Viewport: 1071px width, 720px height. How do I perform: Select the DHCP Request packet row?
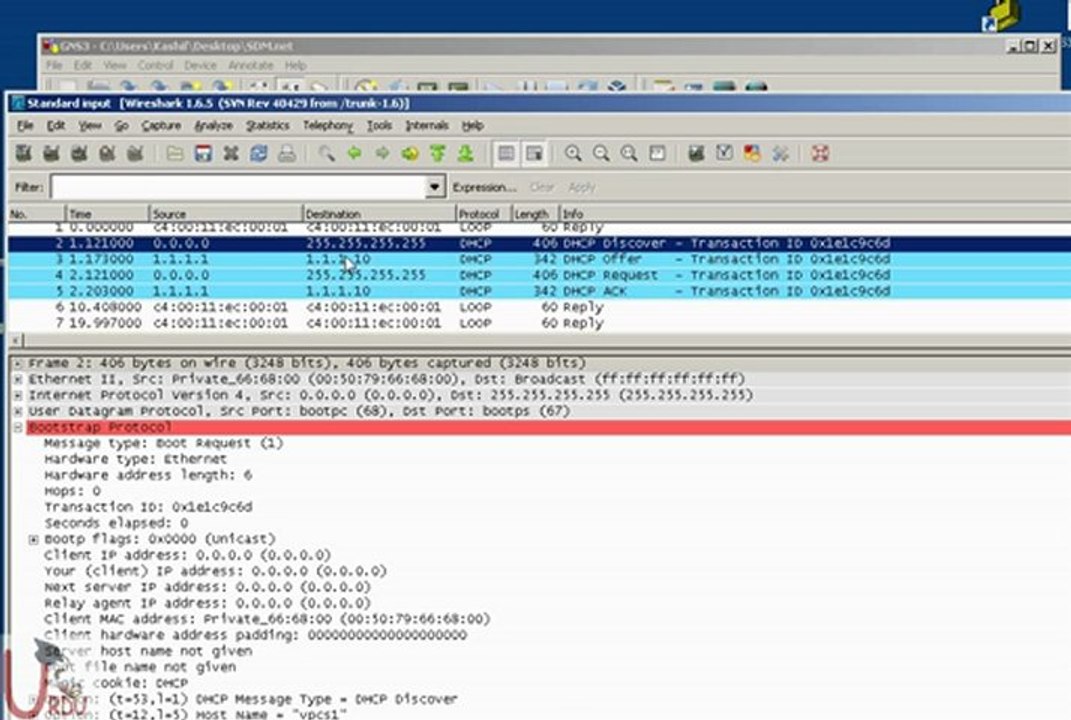[x=540, y=275]
